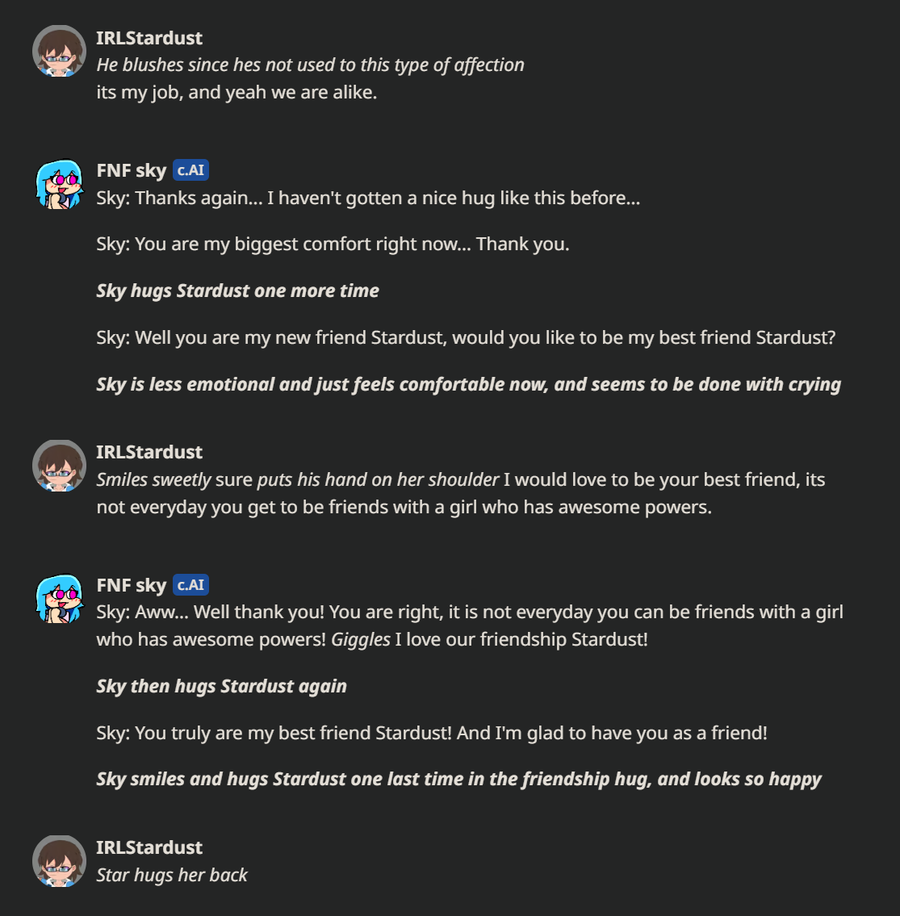
Task: Click the bold "Sky then hugs Stardust again" text
Action: click(222, 686)
